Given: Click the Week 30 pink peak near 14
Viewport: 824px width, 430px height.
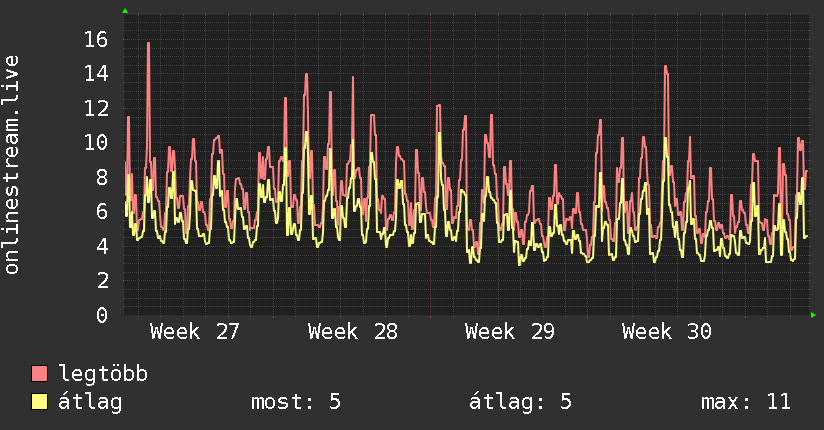Looking at the screenshot, I should [x=666, y=67].
